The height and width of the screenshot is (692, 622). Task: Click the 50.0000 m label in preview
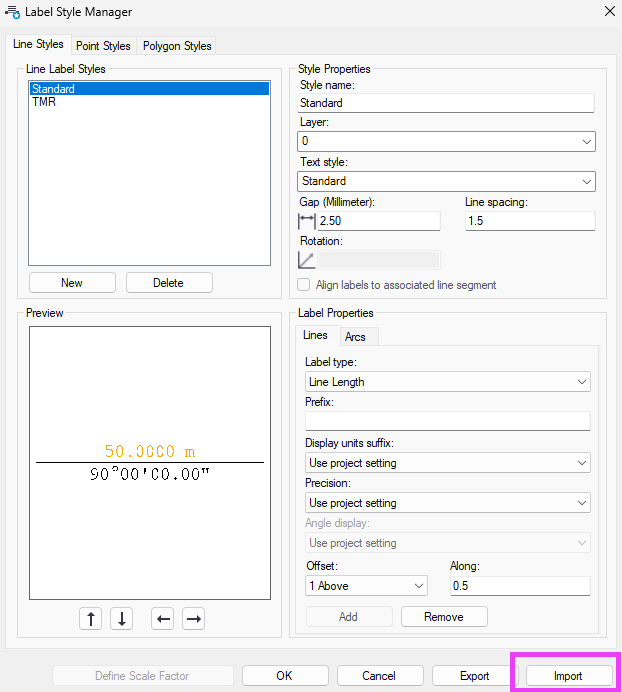tap(150, 451)
